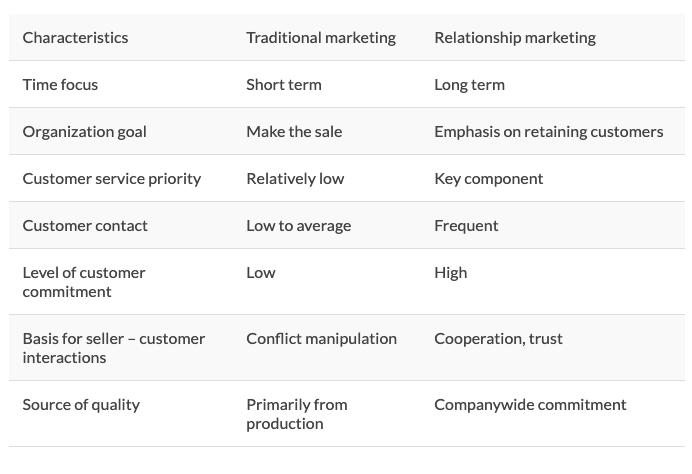Viewport: 692px width, 474px height.
Task: Click Level of customer commitment label
Action: click(84, 282)
